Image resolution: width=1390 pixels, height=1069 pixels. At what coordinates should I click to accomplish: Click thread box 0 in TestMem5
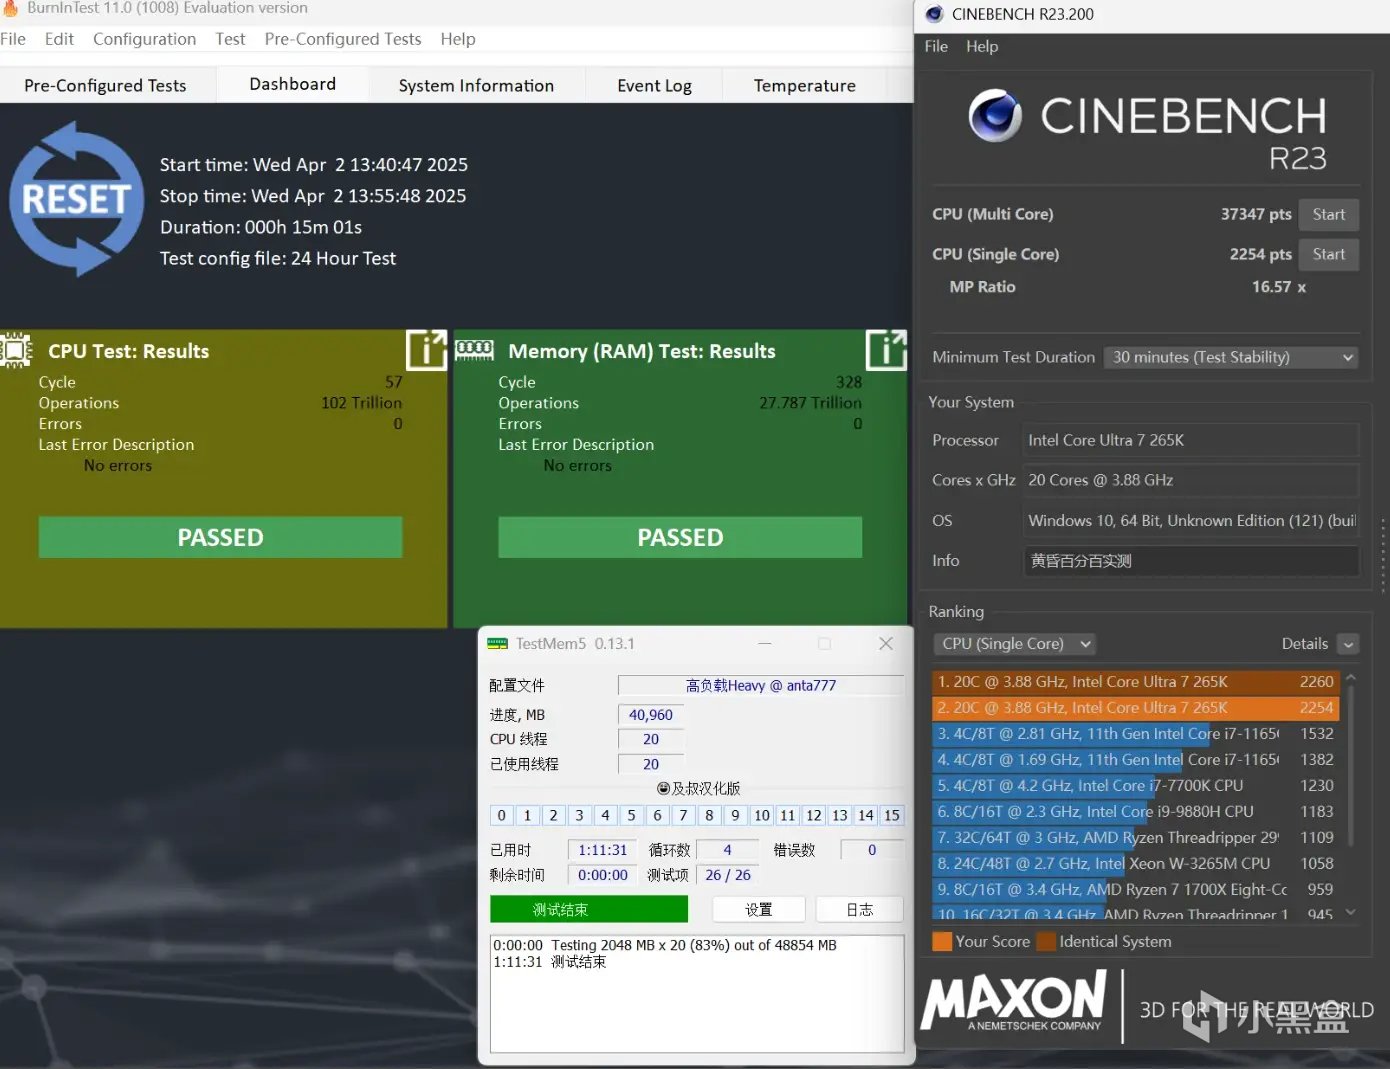(501, 815)
